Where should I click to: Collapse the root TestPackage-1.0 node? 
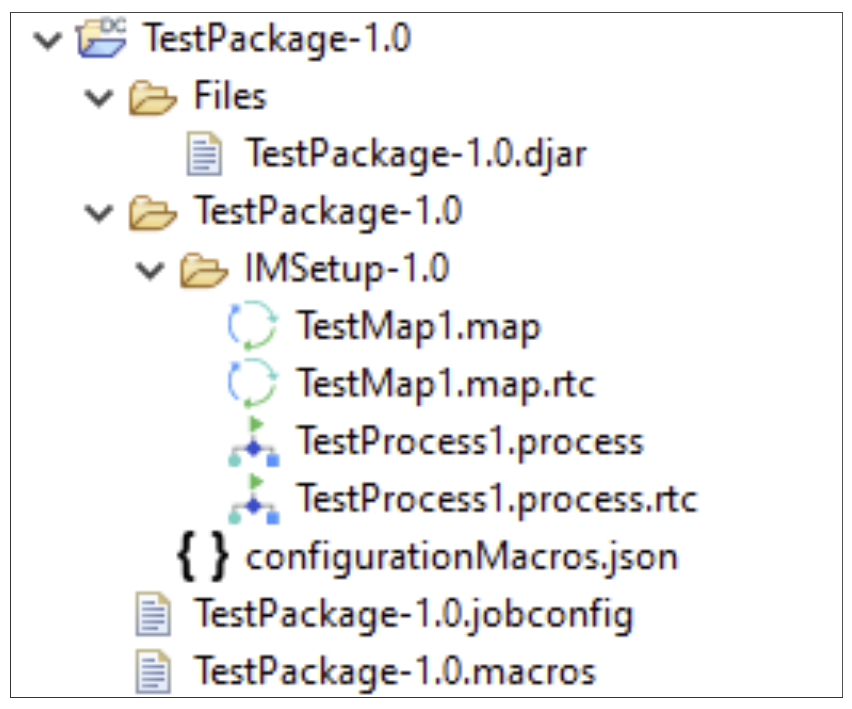(x=45, y=41)
